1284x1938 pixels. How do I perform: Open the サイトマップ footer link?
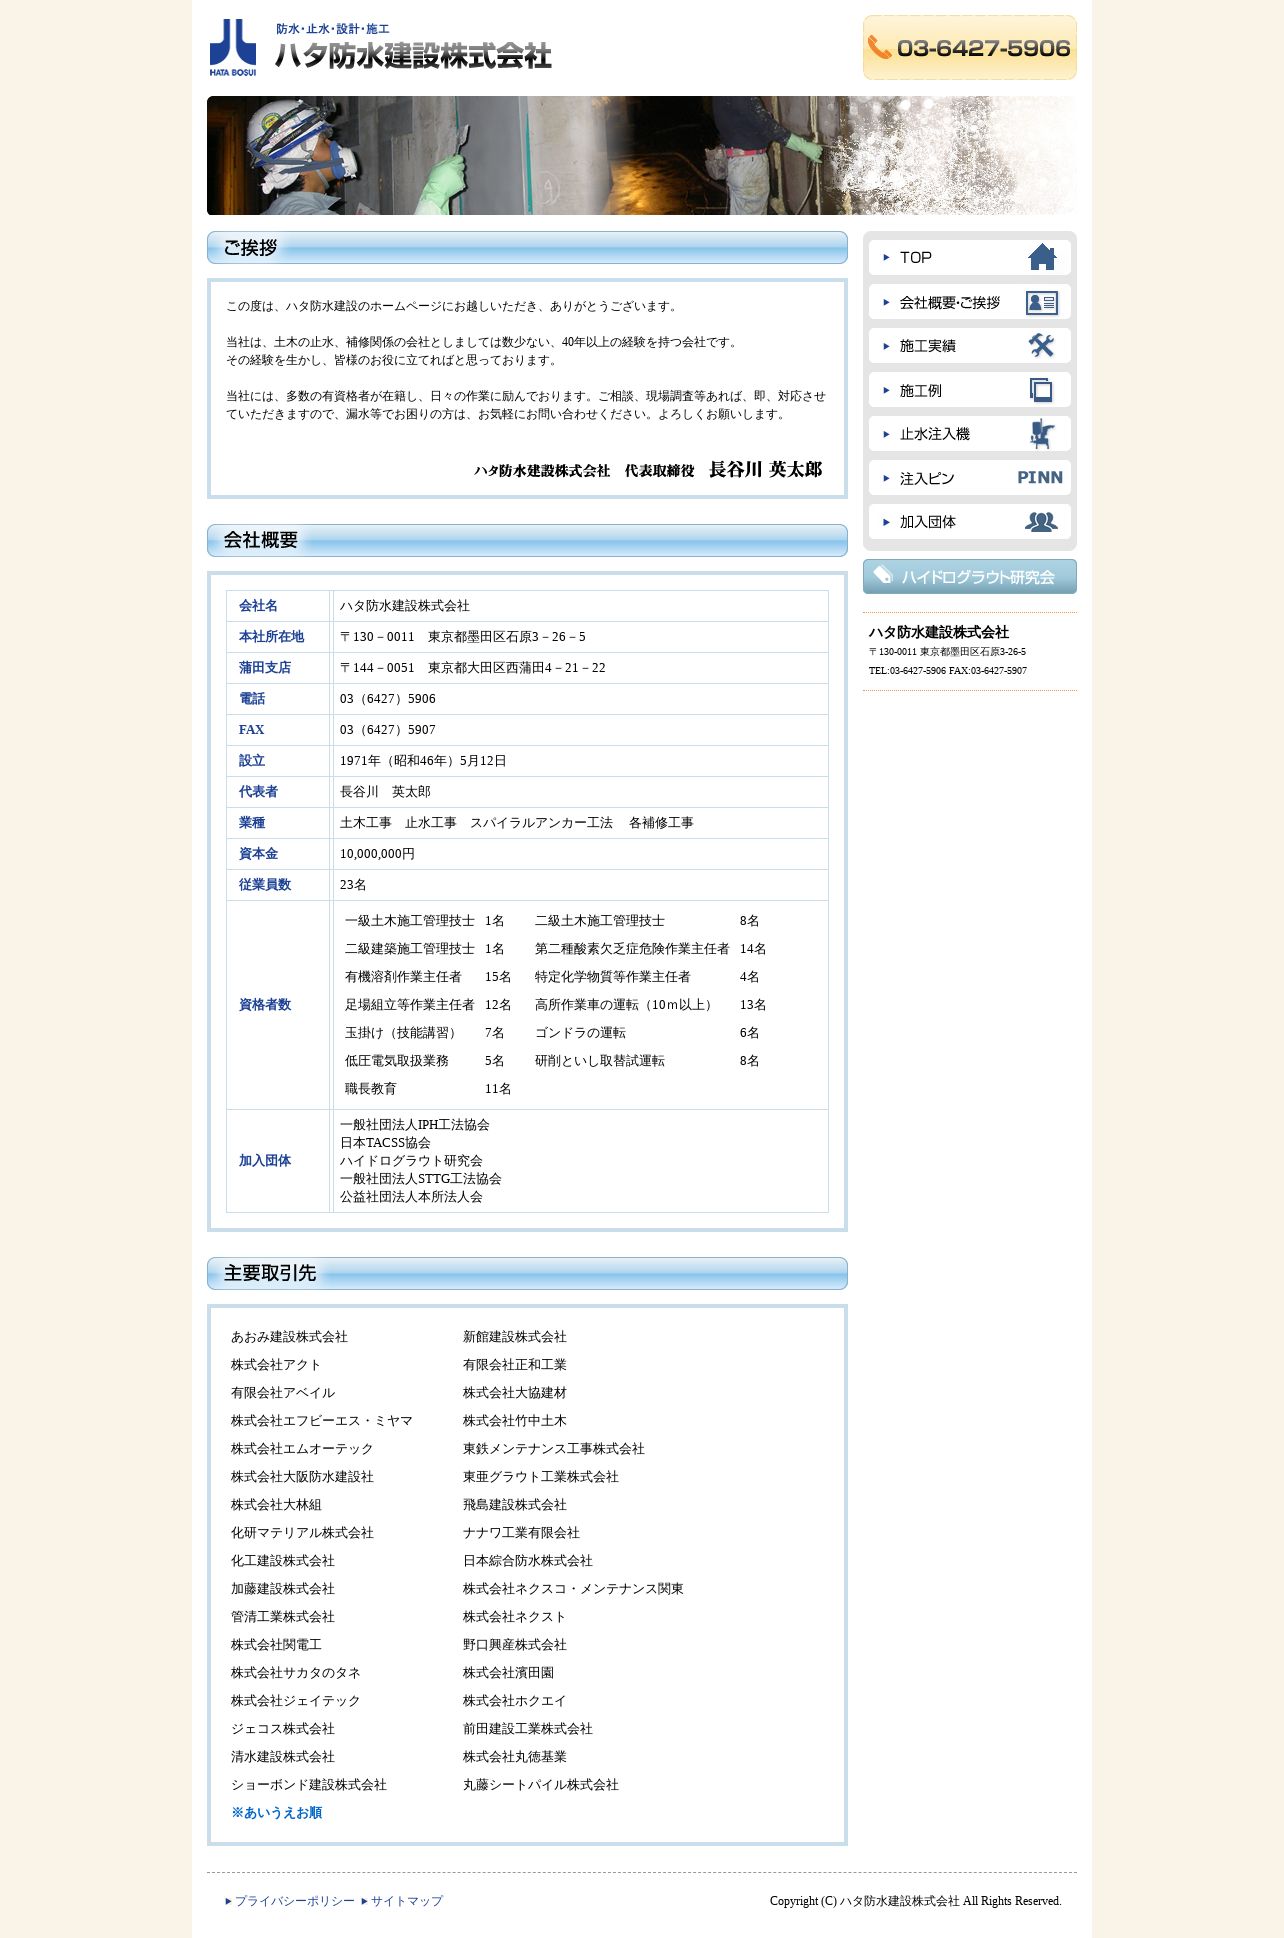[407, 1901]
